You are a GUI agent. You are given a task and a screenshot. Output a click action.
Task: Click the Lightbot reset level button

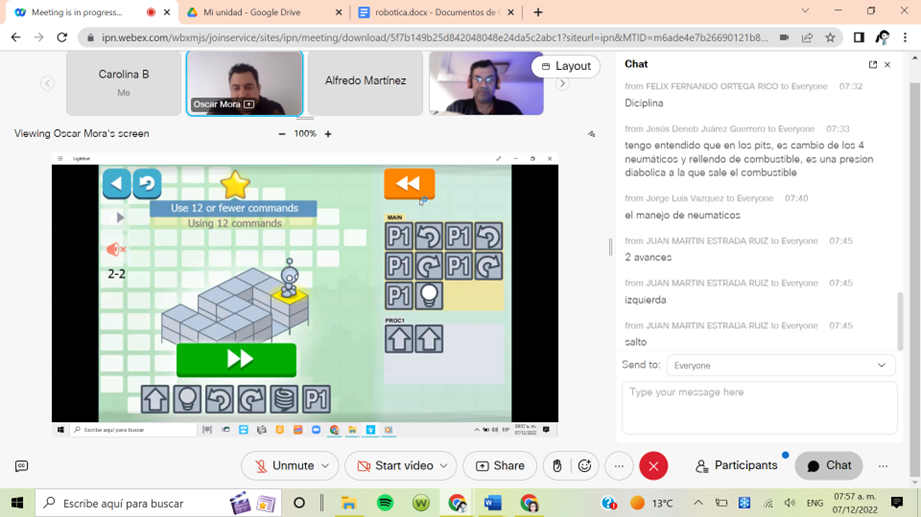tap(147, 184)
